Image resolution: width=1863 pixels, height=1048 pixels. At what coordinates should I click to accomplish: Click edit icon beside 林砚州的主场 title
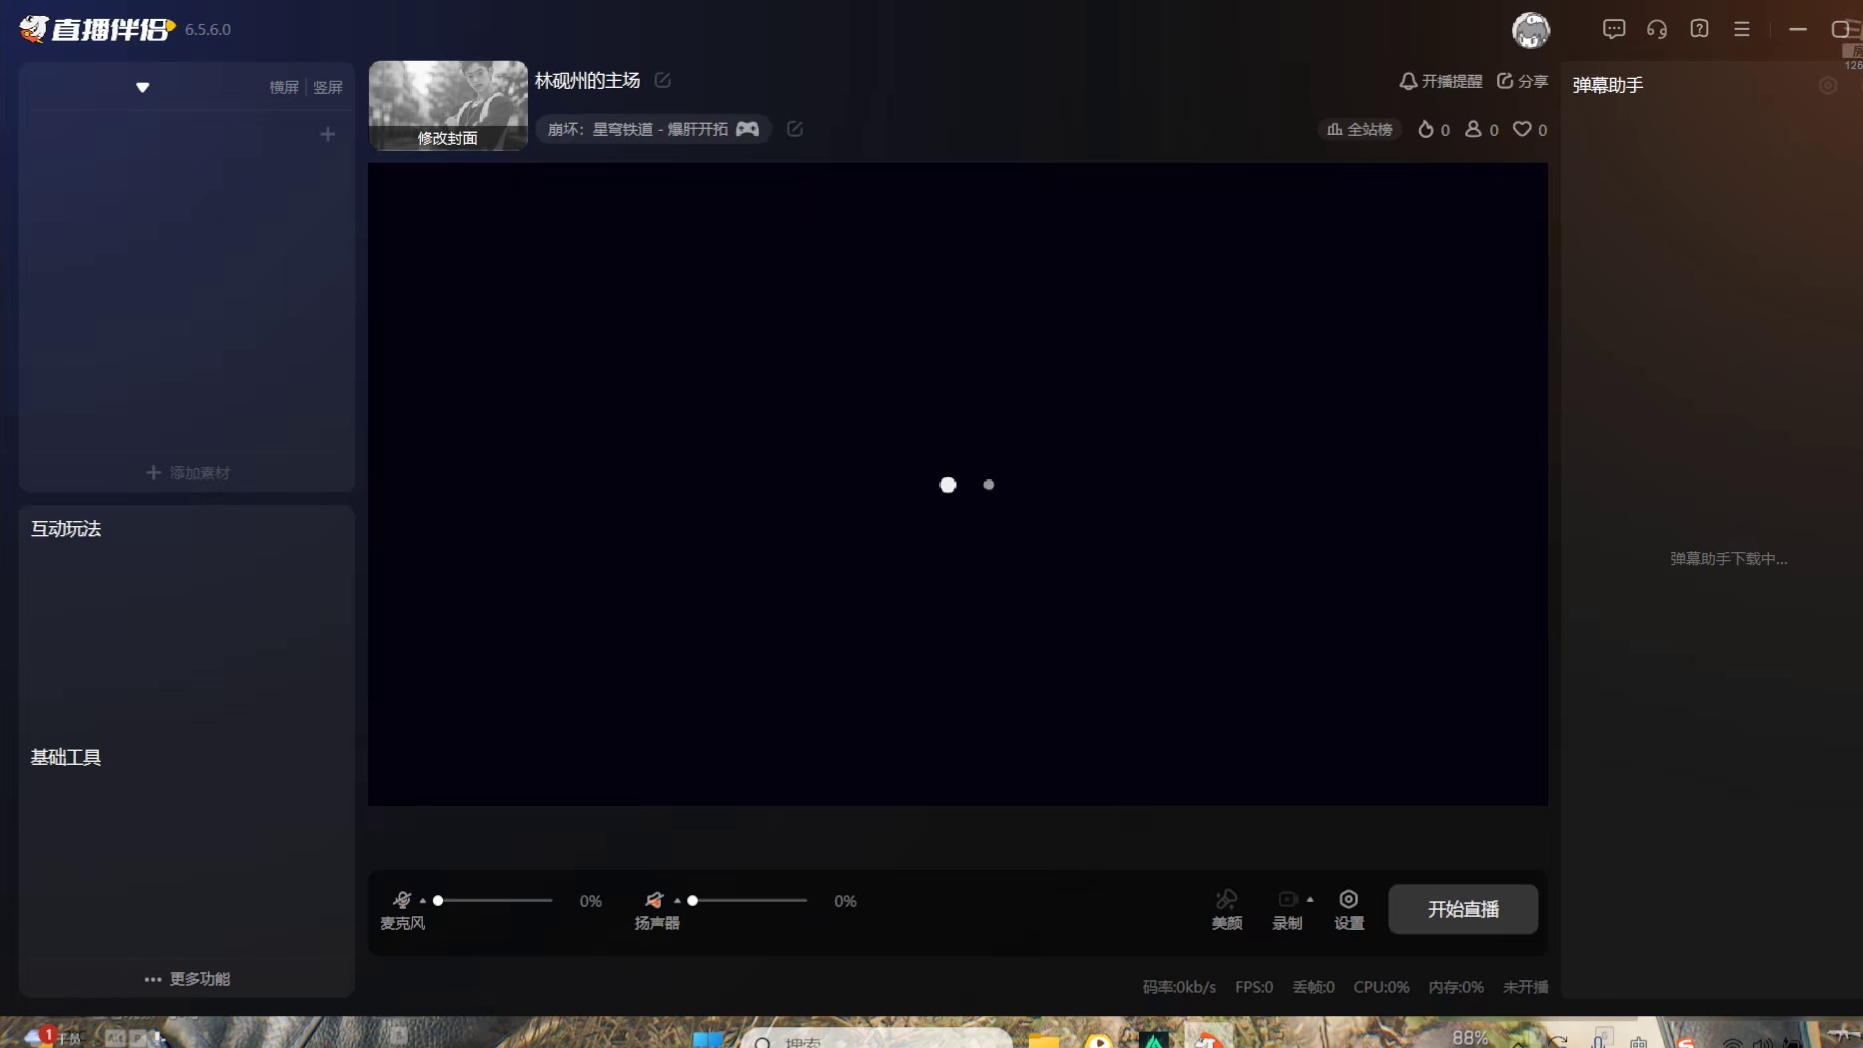pos(663,80)
